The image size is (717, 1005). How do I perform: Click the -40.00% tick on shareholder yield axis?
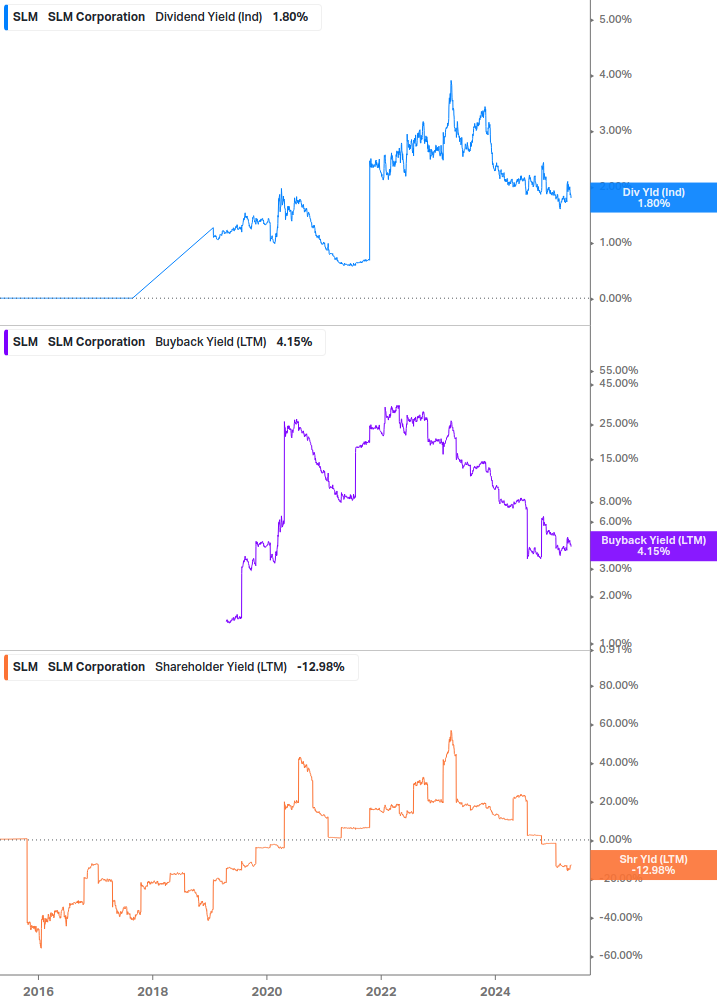(620, 918)
